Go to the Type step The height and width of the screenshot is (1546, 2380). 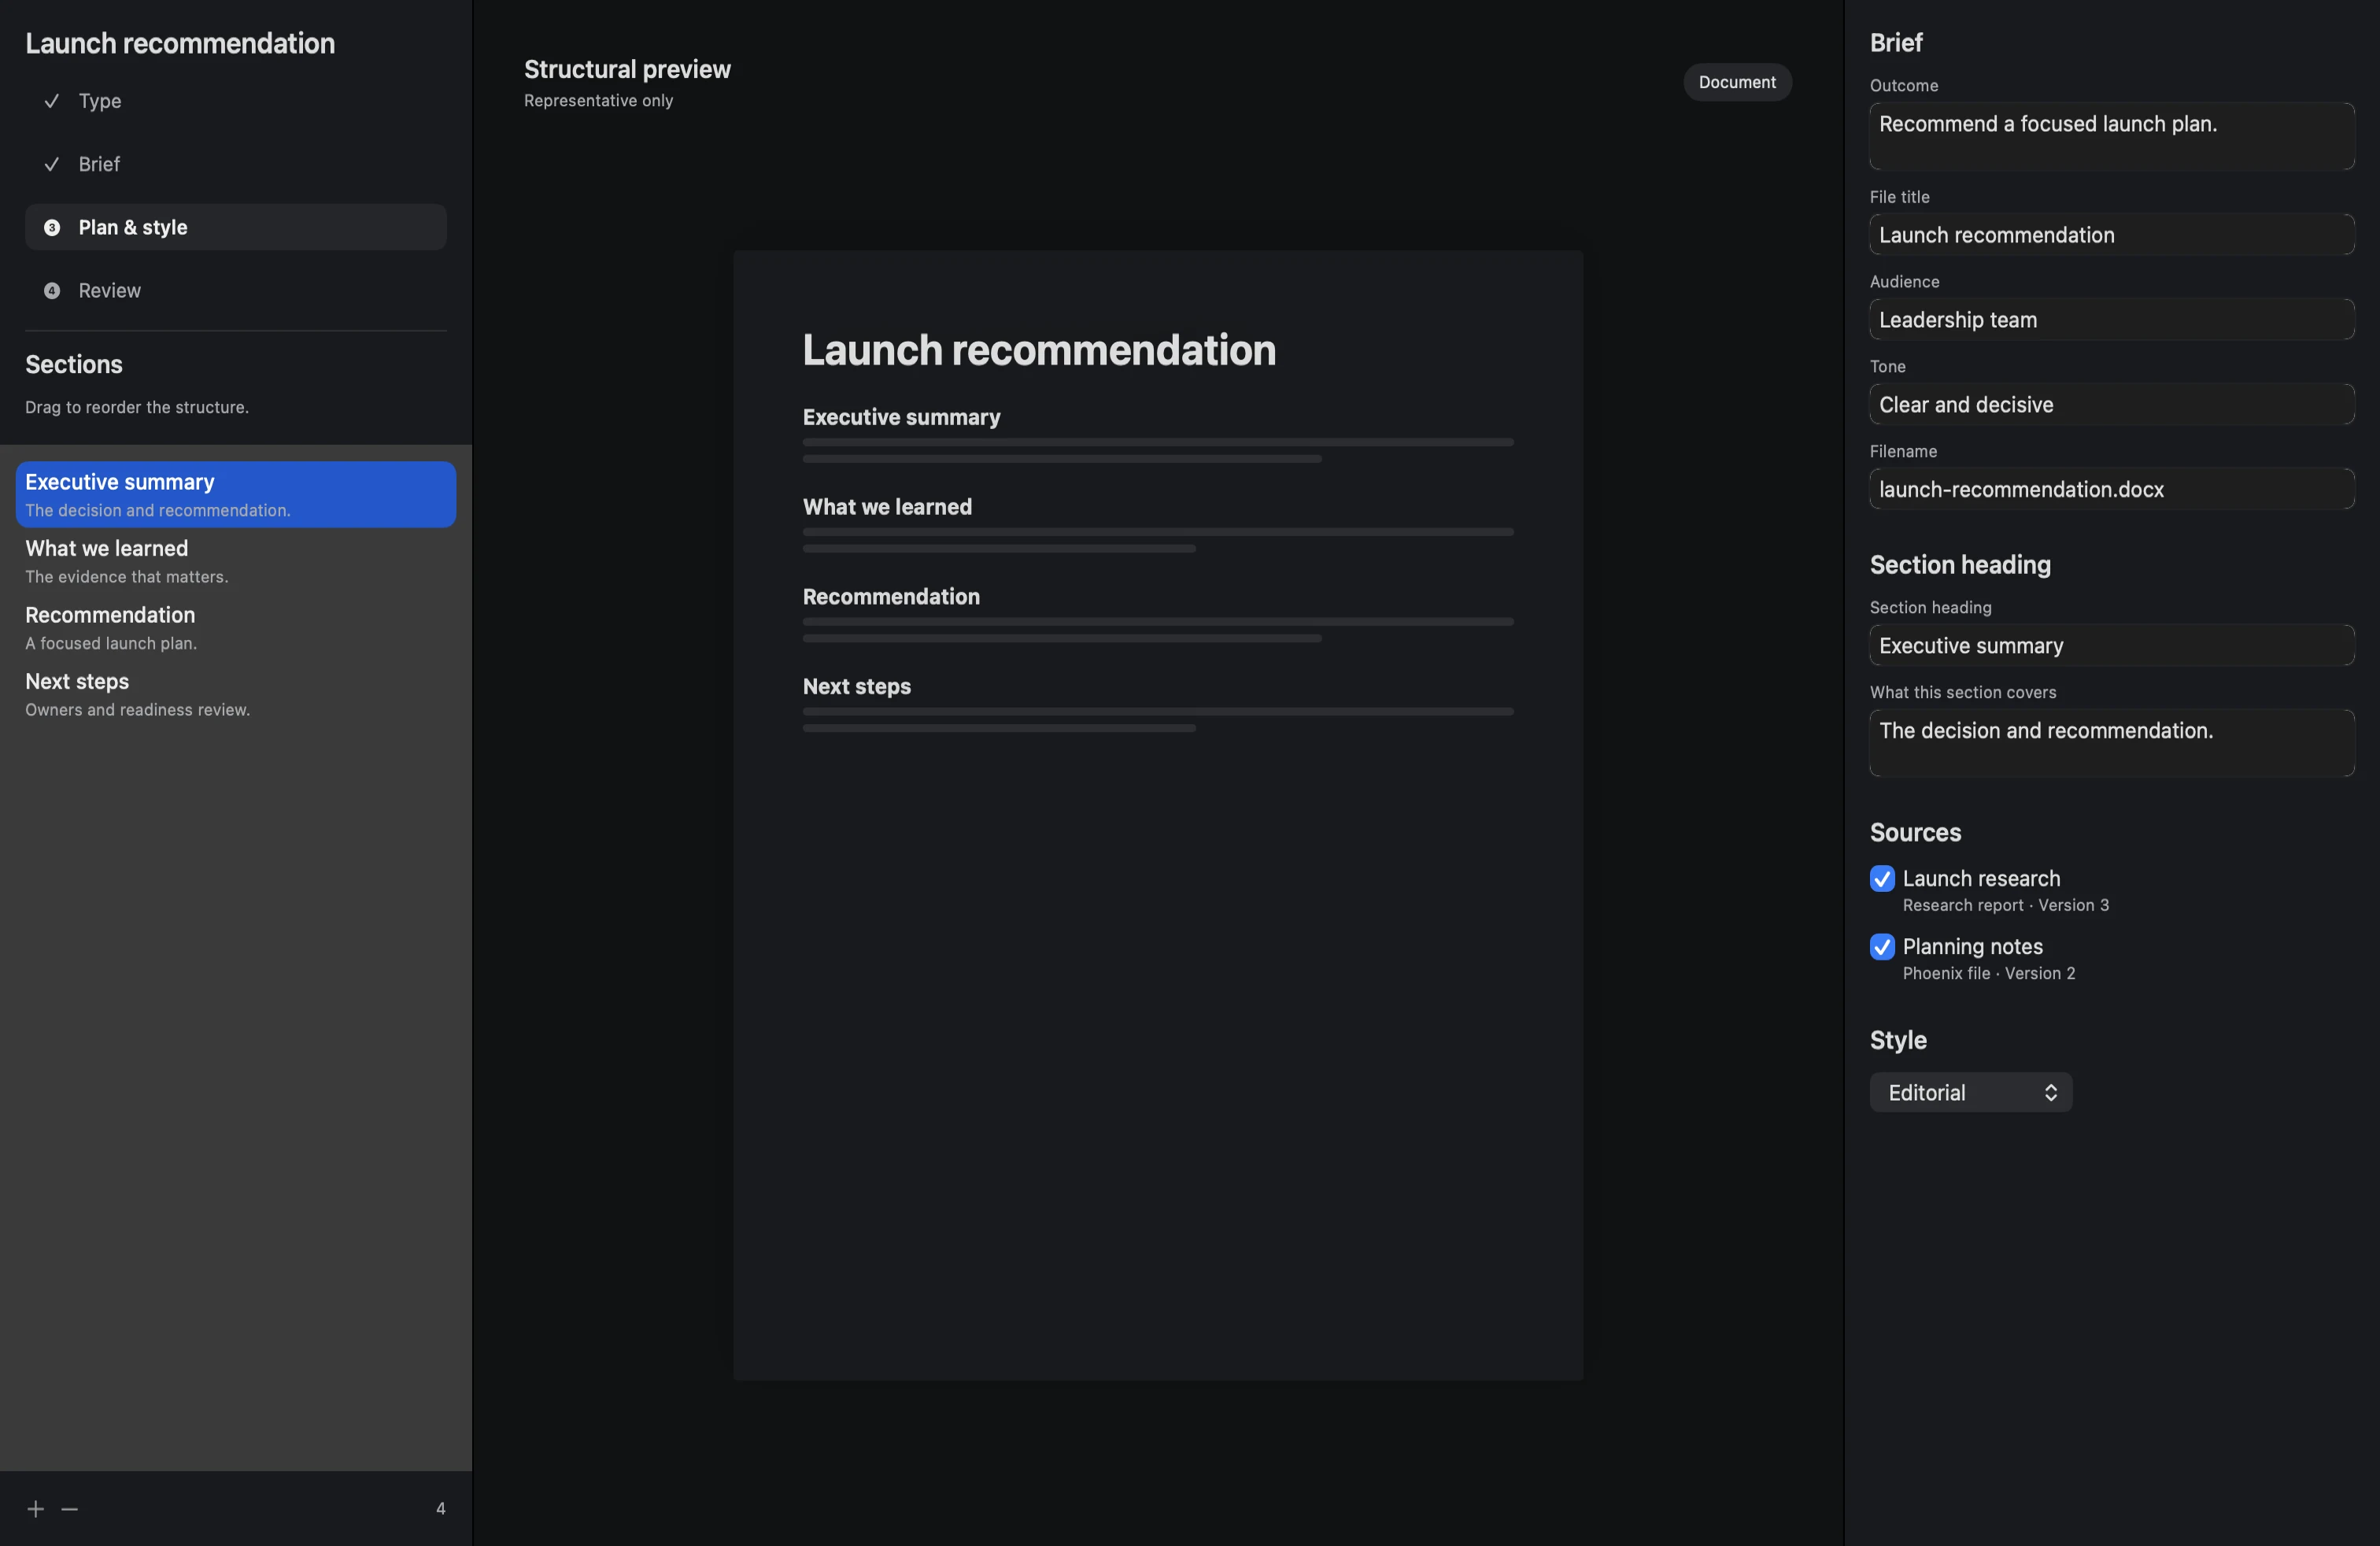236,101
